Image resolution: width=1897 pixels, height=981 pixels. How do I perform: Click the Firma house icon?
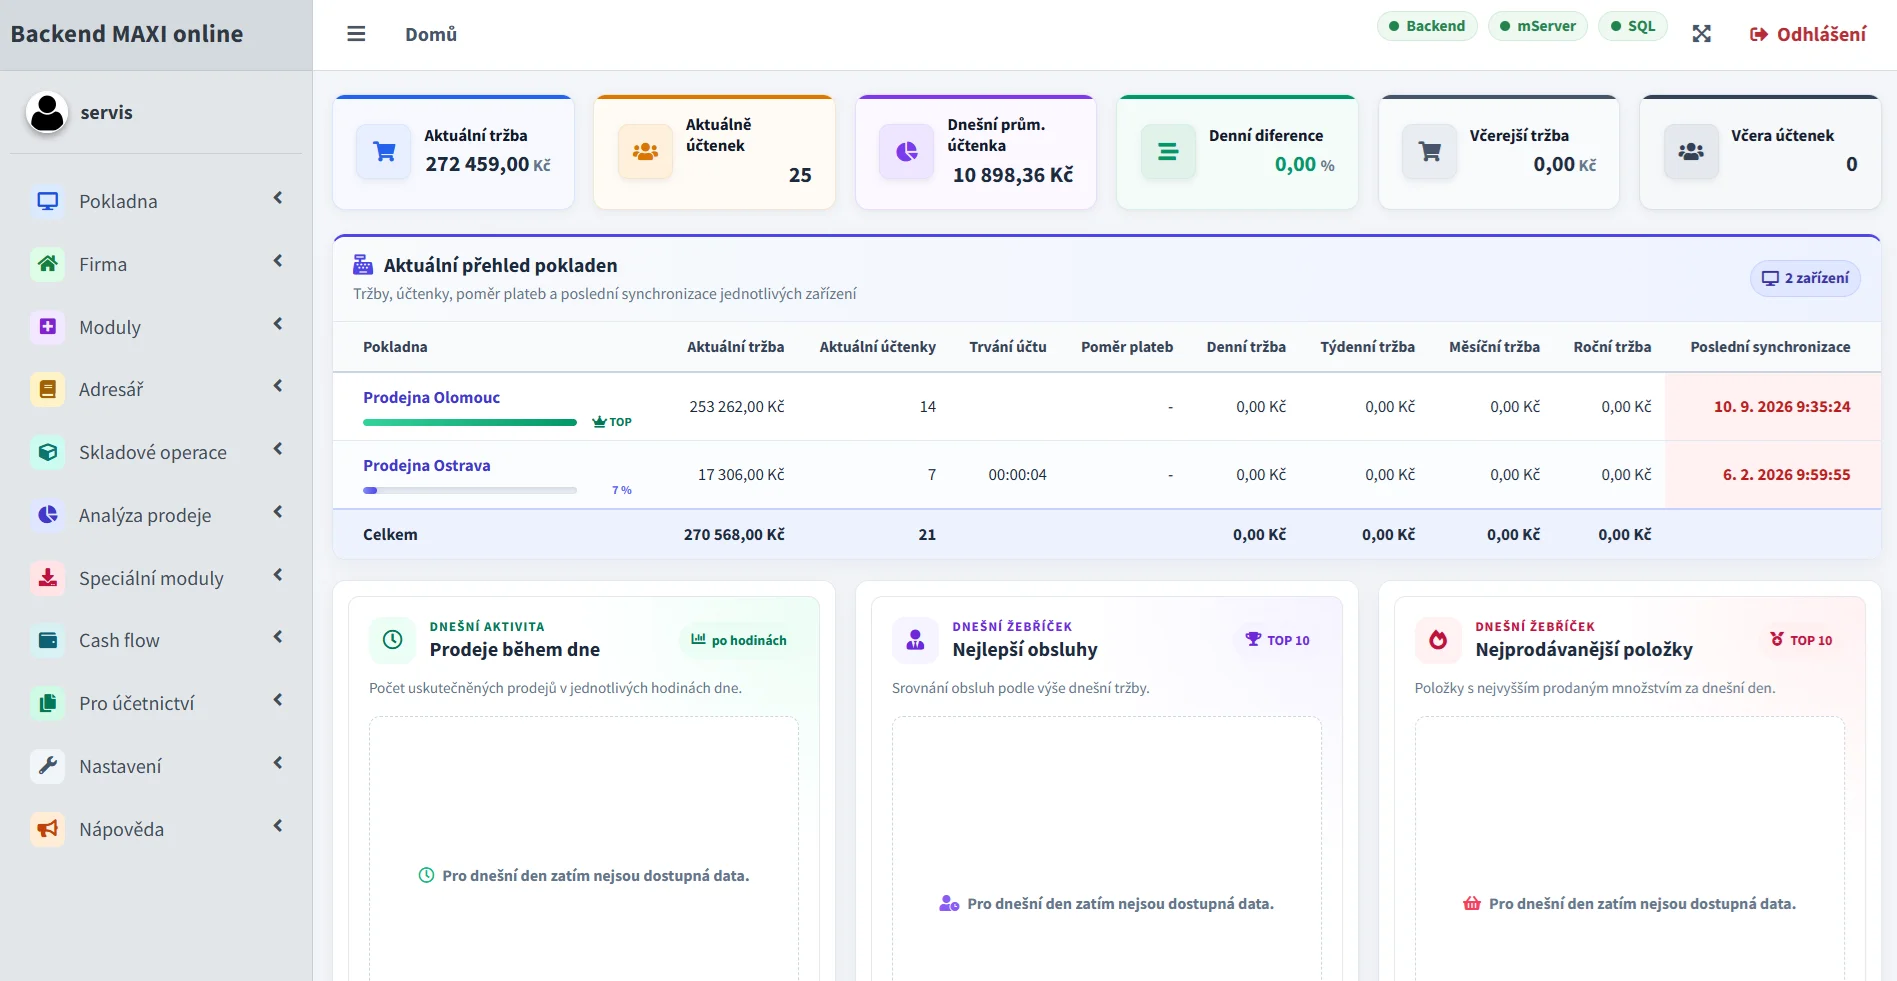[47, 264]
